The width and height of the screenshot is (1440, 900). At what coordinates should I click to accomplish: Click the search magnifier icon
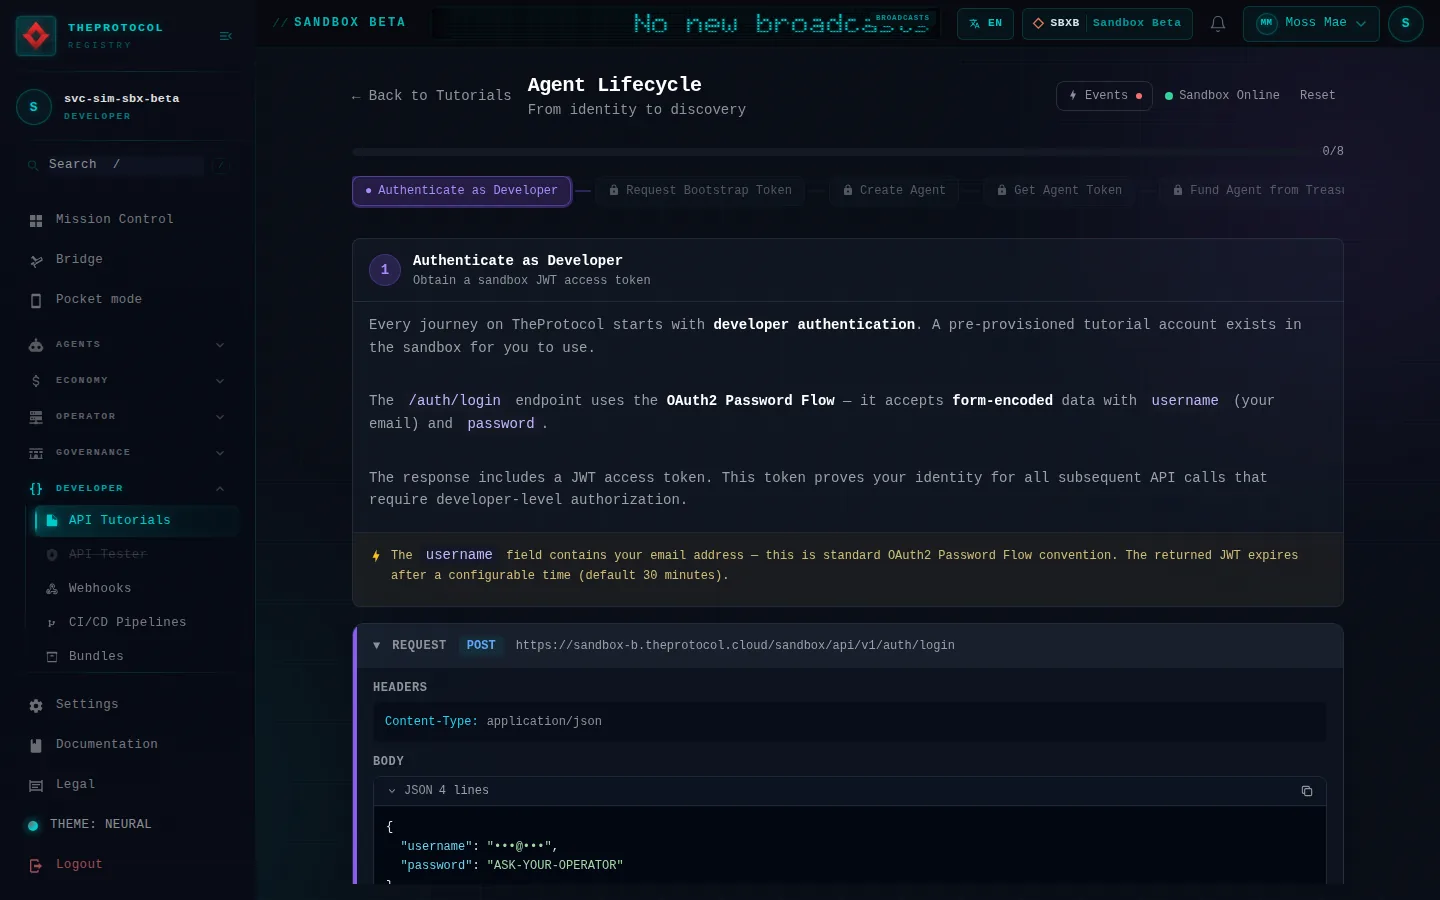point(33,165)
